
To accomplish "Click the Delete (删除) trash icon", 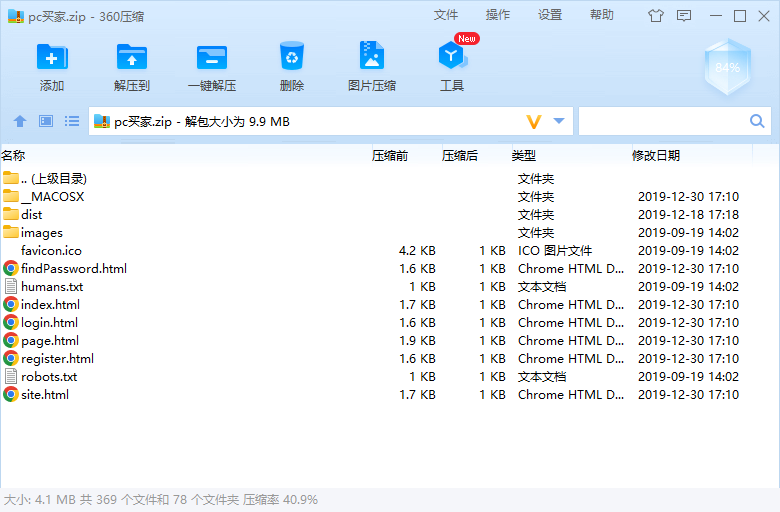I will (x=292, y=58).
